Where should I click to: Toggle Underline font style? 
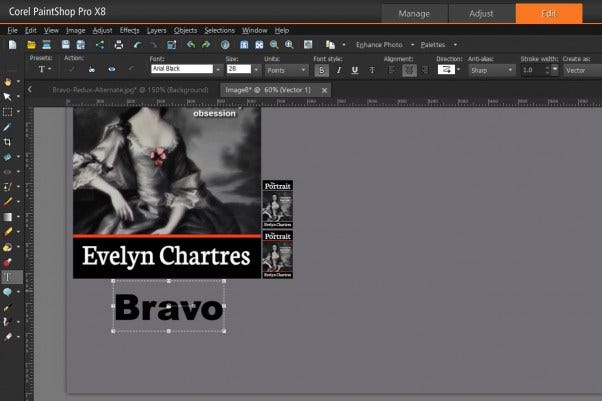tap(355, 70)
